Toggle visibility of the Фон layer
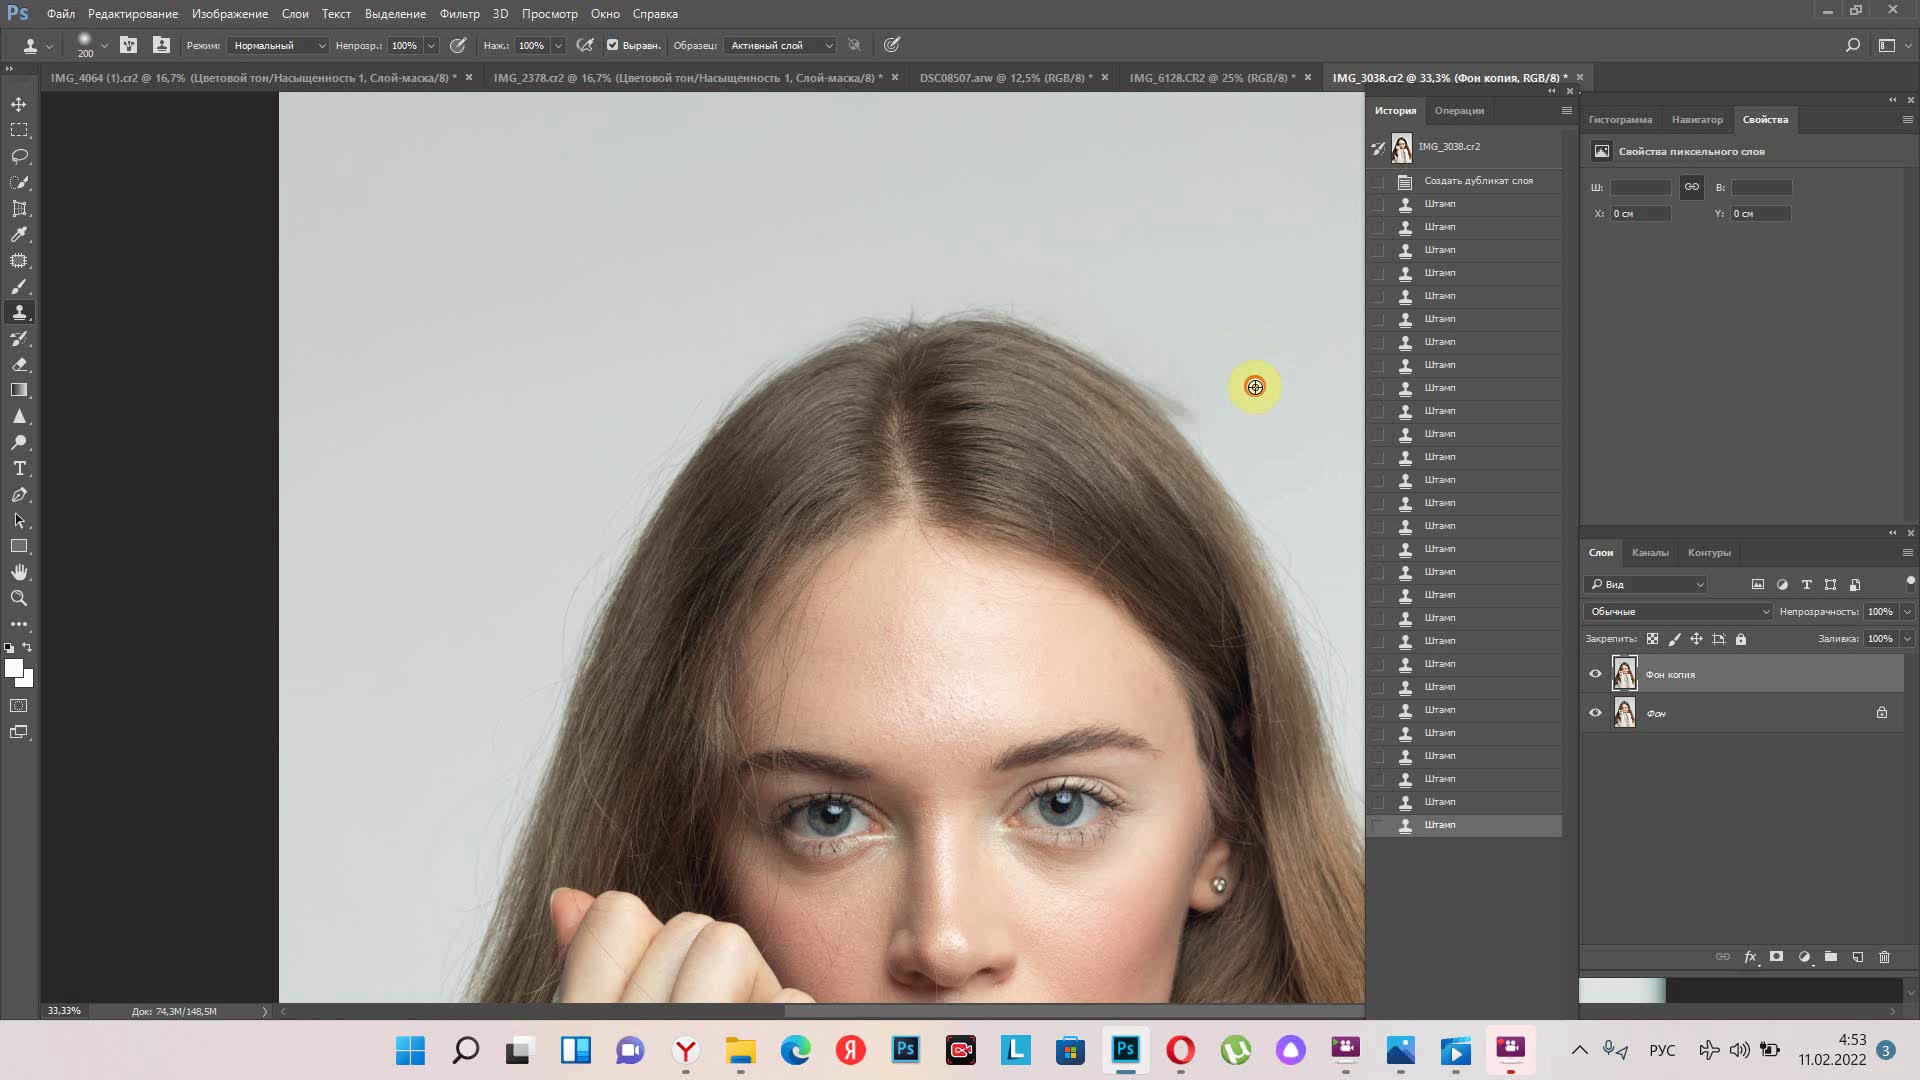Image resolution: width=1920 pixels, height=1080 pixels. click(1595, 713)
